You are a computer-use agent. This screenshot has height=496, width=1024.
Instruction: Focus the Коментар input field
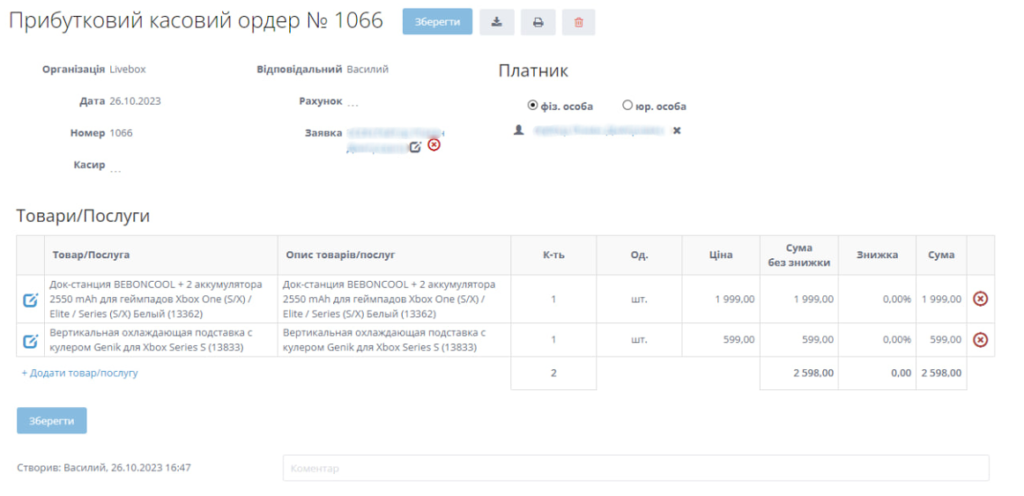635,468
